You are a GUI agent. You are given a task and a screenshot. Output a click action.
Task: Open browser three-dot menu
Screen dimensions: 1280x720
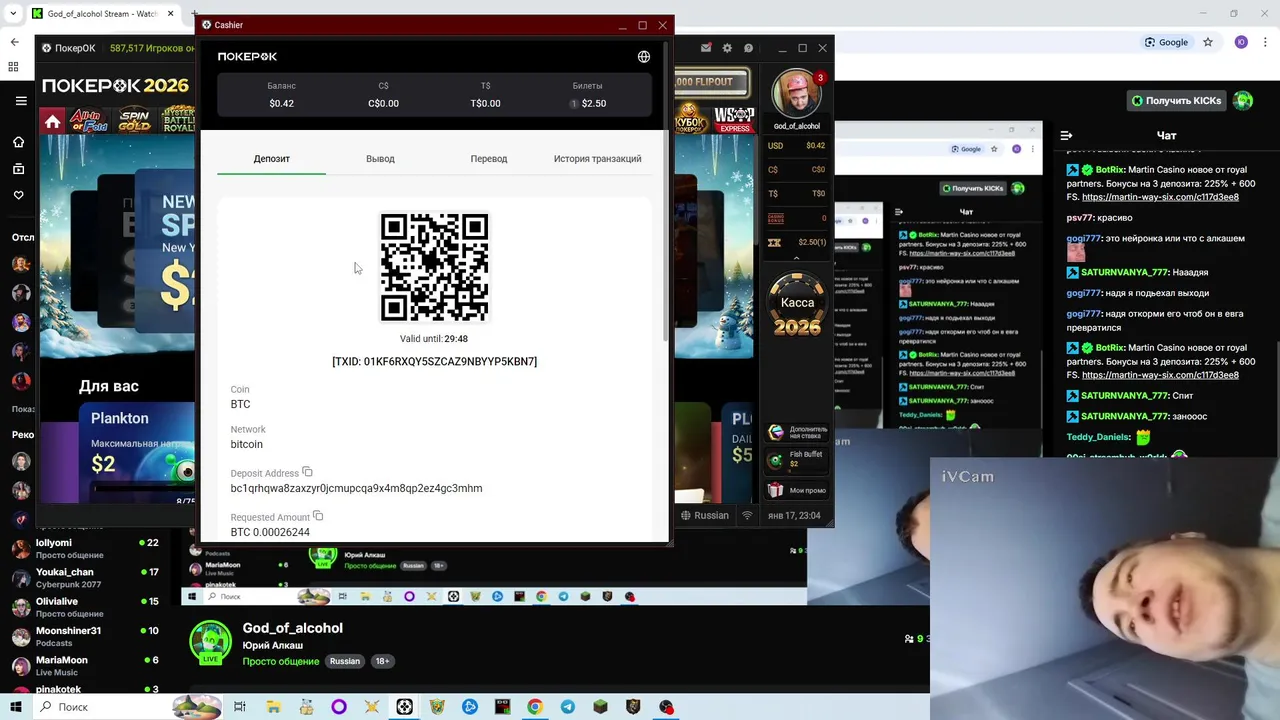(1266, 42)
